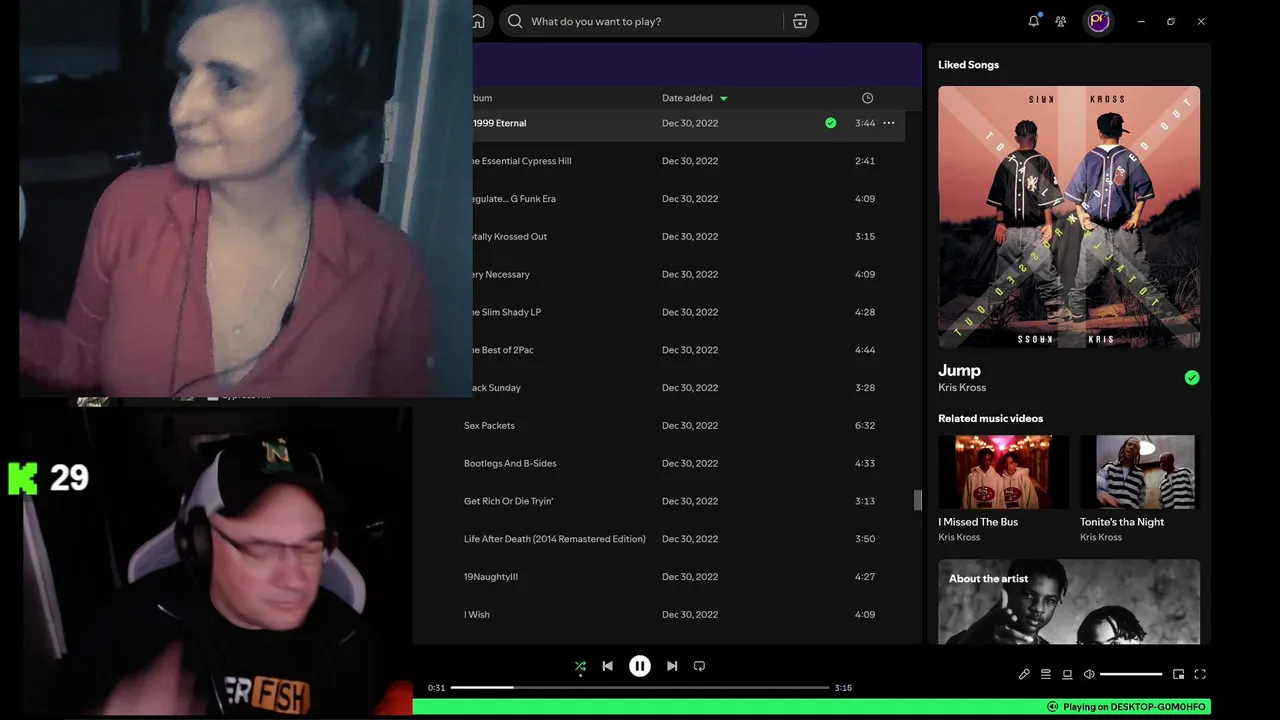Open the user profile avatar

point(1099,21)
